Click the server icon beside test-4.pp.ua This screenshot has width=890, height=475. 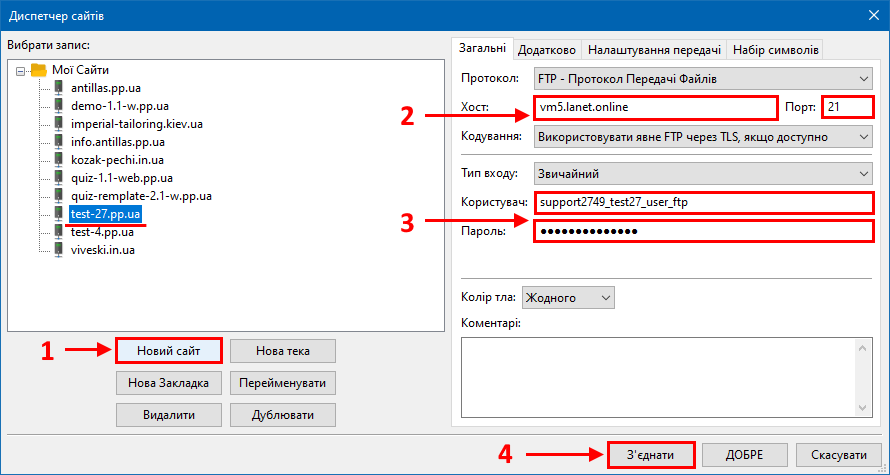pyautogui.click(x=59, y=232)
